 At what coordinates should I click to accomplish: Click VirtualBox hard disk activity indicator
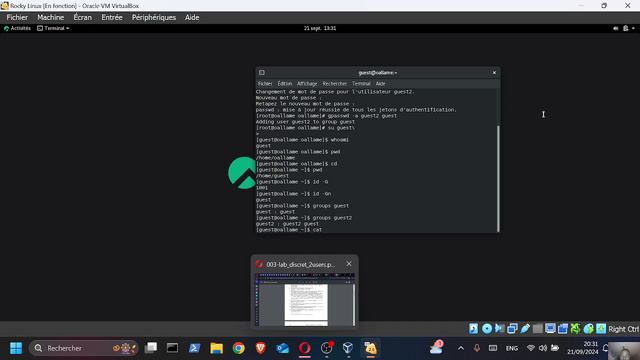473,329
